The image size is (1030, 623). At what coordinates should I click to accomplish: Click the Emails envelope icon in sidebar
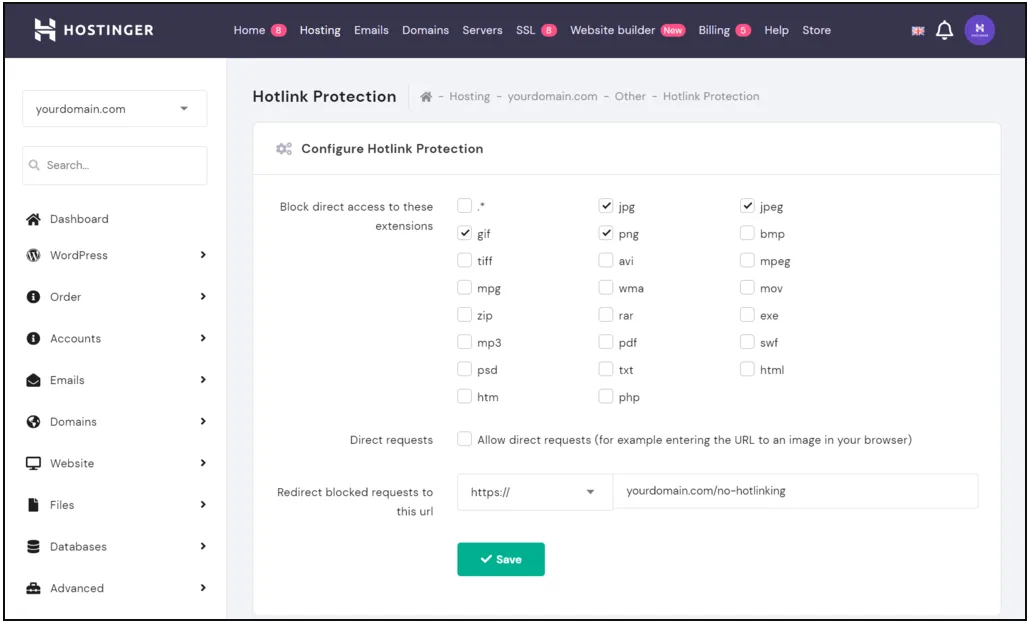point(33,380)
